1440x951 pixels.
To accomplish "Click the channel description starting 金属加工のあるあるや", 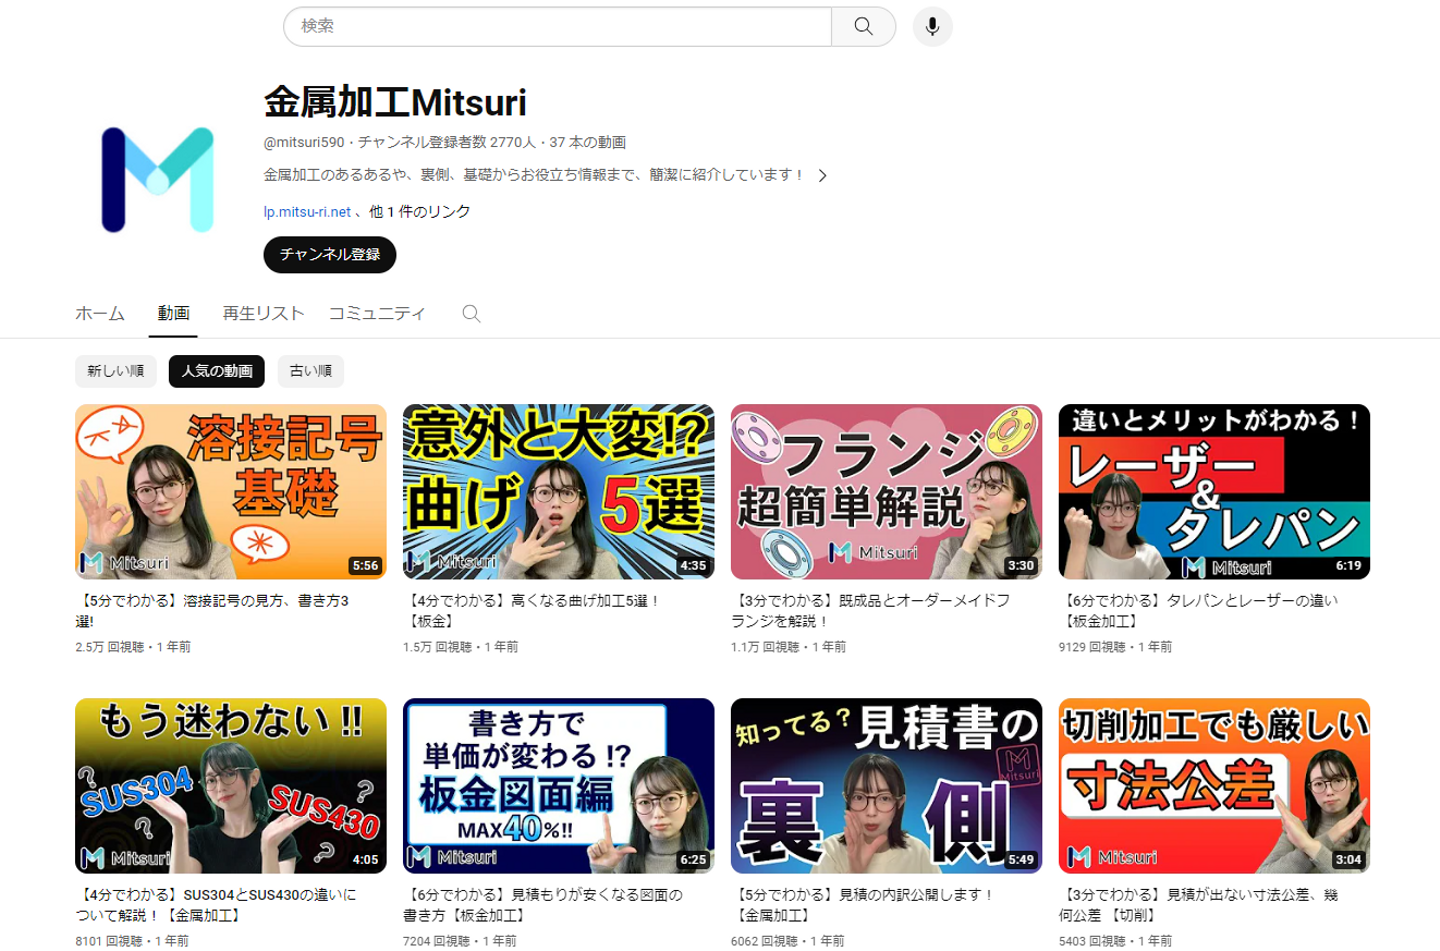I will (x=535, y=175).
